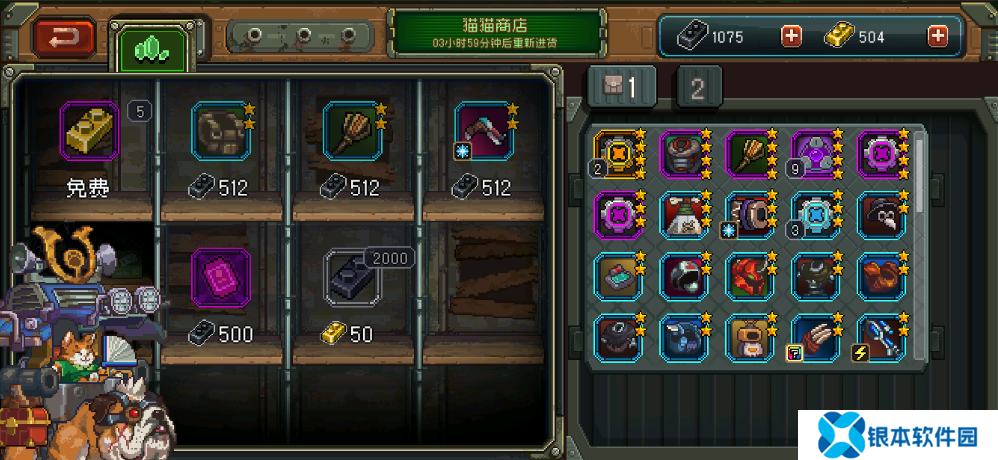Select the green crystal shop tab
The width and height of the screenshot is (998, 460).
(153, 47)
